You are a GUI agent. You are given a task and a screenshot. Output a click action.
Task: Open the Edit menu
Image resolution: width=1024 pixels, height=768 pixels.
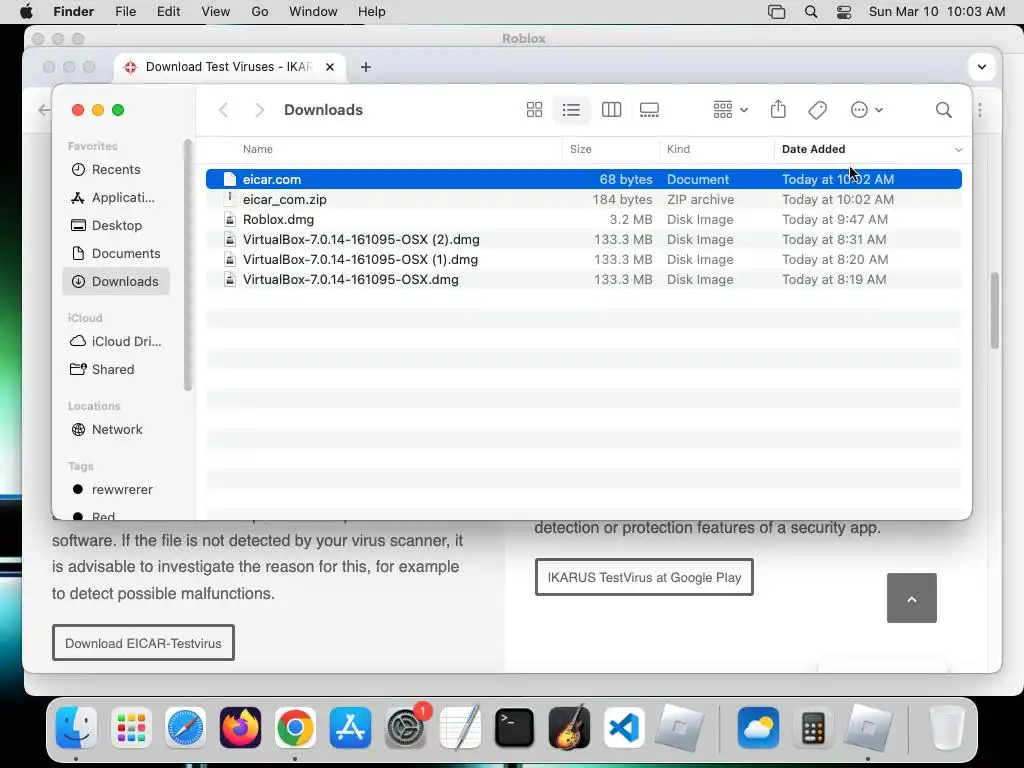click(x=168, y=12)
